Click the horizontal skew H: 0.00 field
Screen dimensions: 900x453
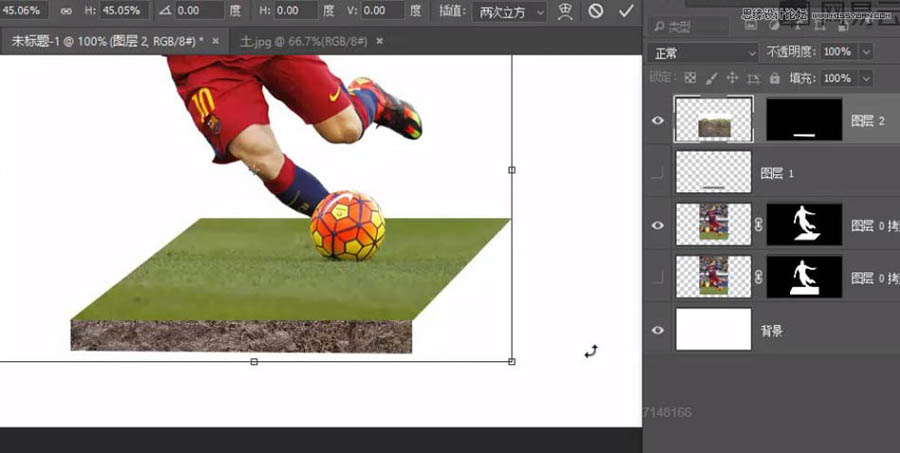290,11
